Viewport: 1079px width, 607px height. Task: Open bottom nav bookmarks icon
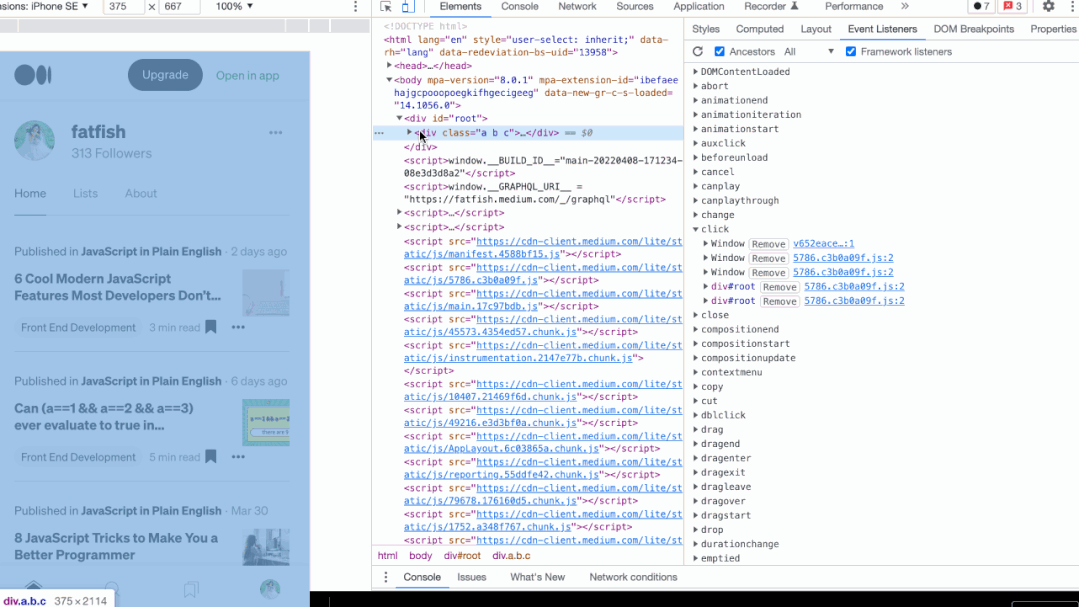coord(191,589)
